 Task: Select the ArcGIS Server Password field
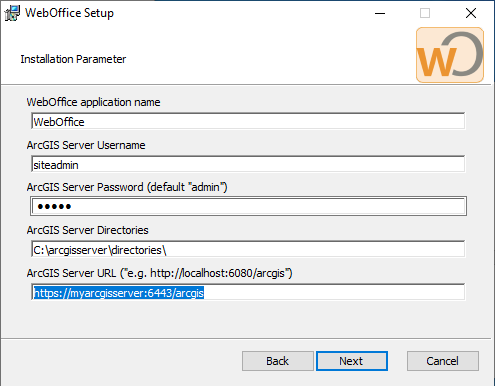click(248, 206)
